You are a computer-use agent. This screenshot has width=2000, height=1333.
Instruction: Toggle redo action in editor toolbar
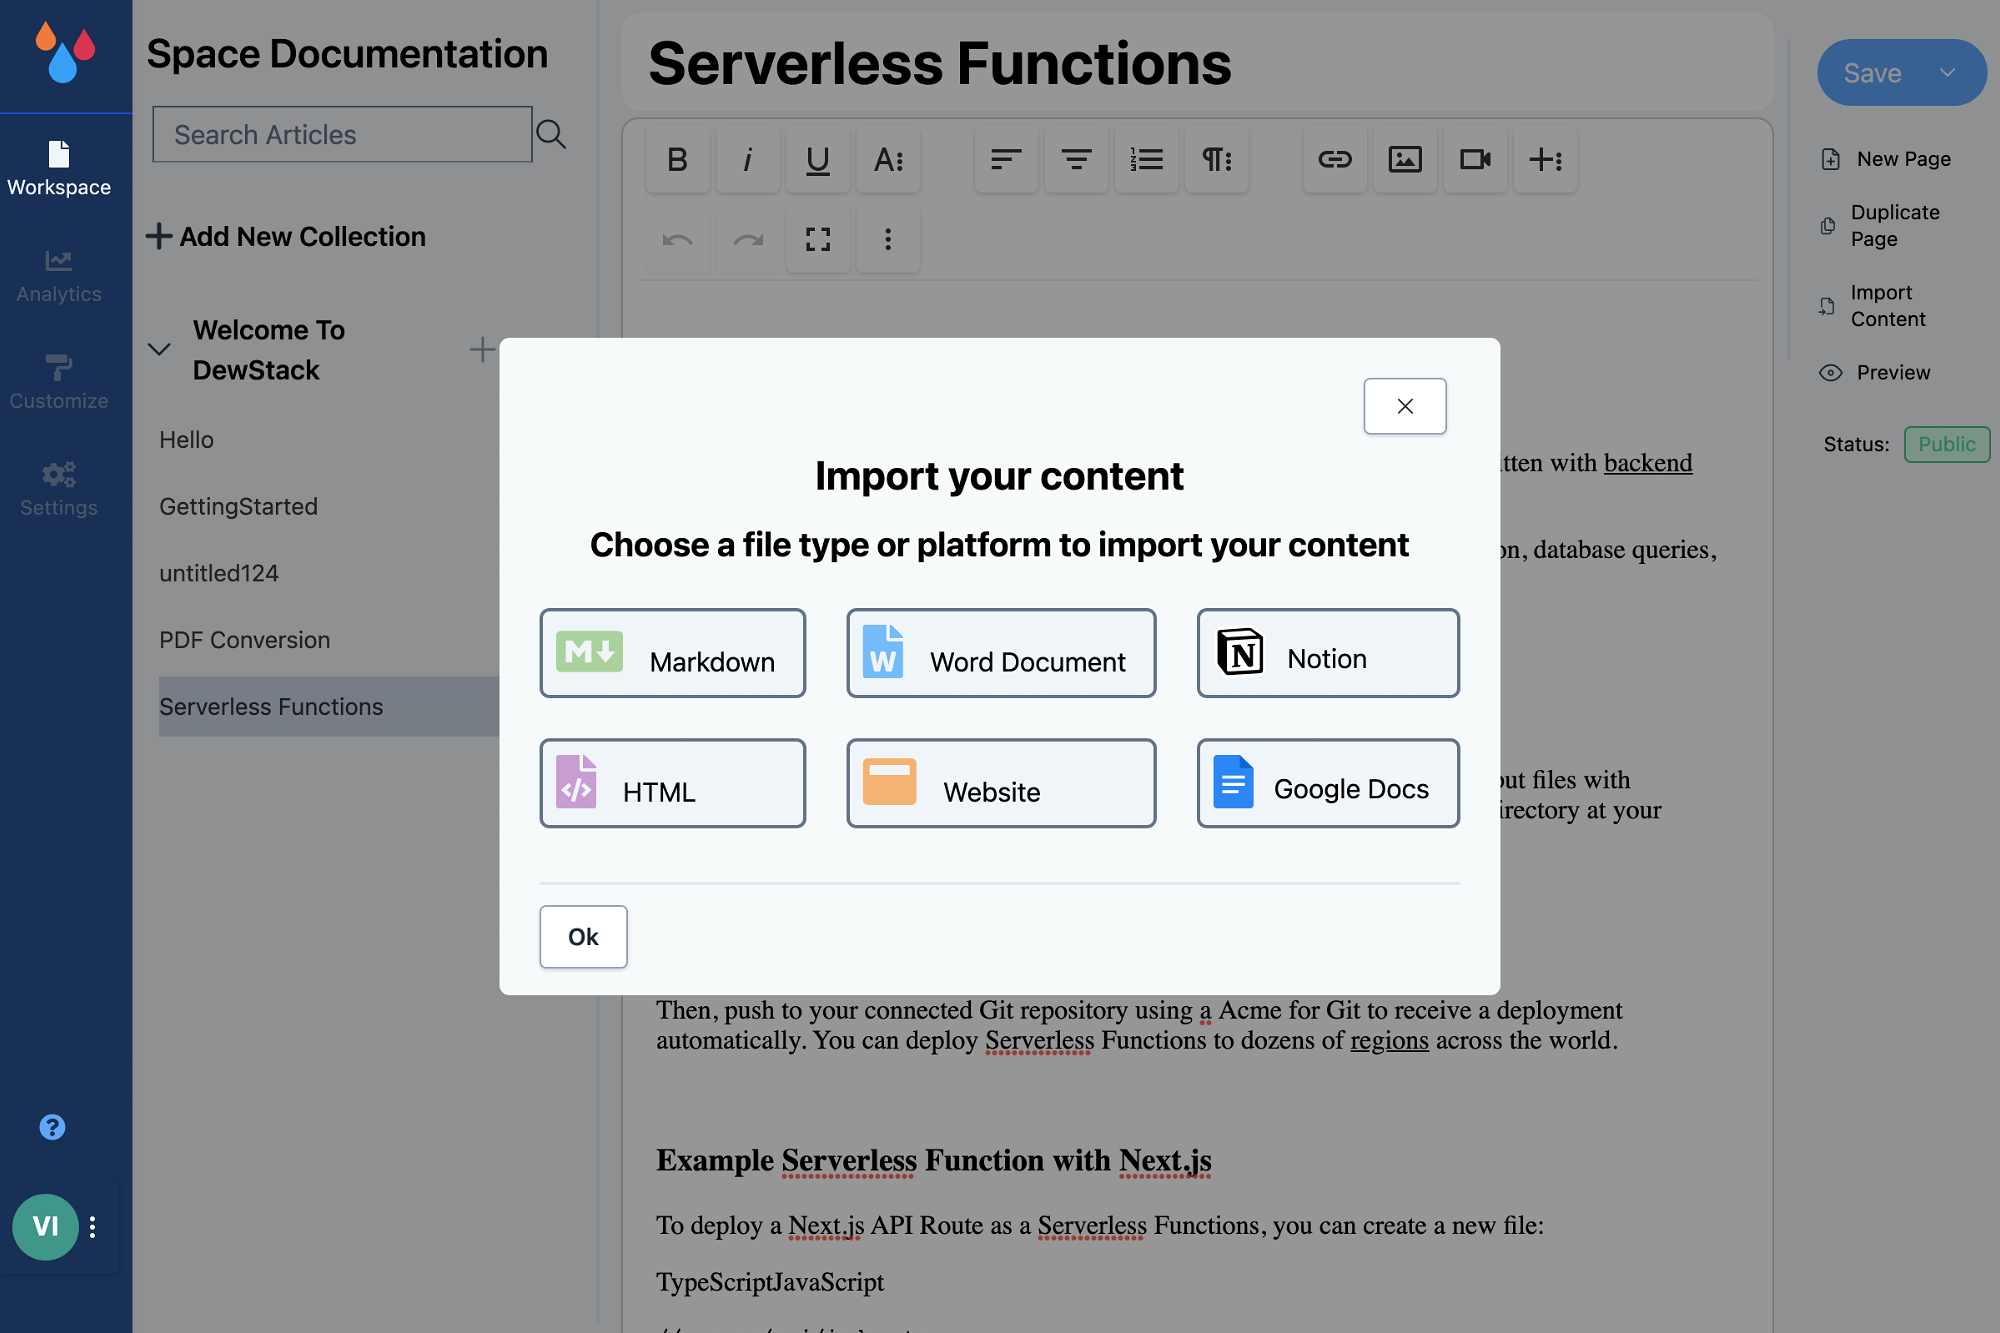pyautogui.click(x=748, y=238)
